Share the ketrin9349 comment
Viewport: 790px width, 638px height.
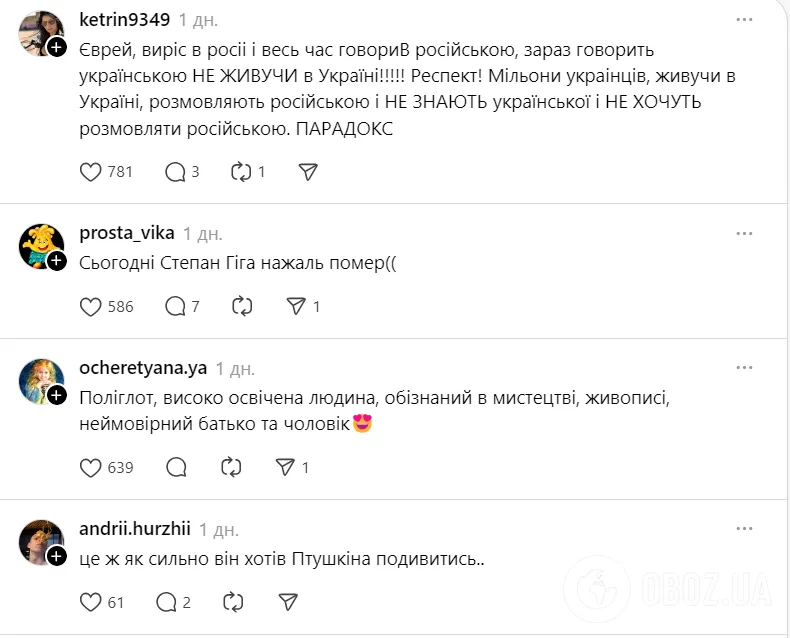[x=308, y=172]
